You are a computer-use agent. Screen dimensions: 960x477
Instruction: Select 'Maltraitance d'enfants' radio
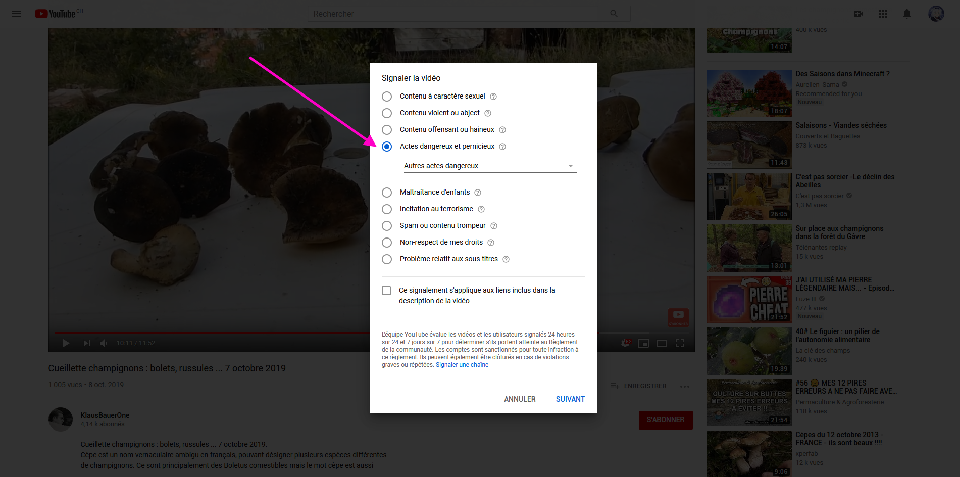386,192
